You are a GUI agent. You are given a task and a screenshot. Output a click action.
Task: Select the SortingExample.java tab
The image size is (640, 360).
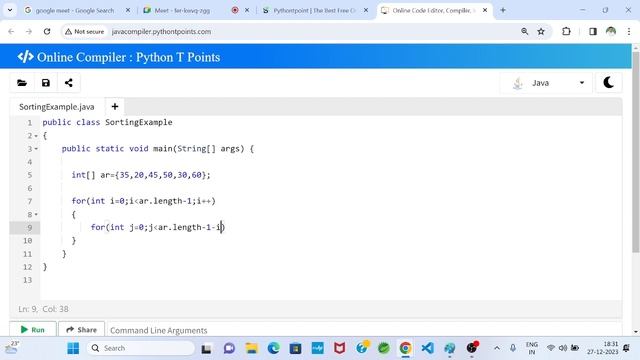[x=57, y=107]
